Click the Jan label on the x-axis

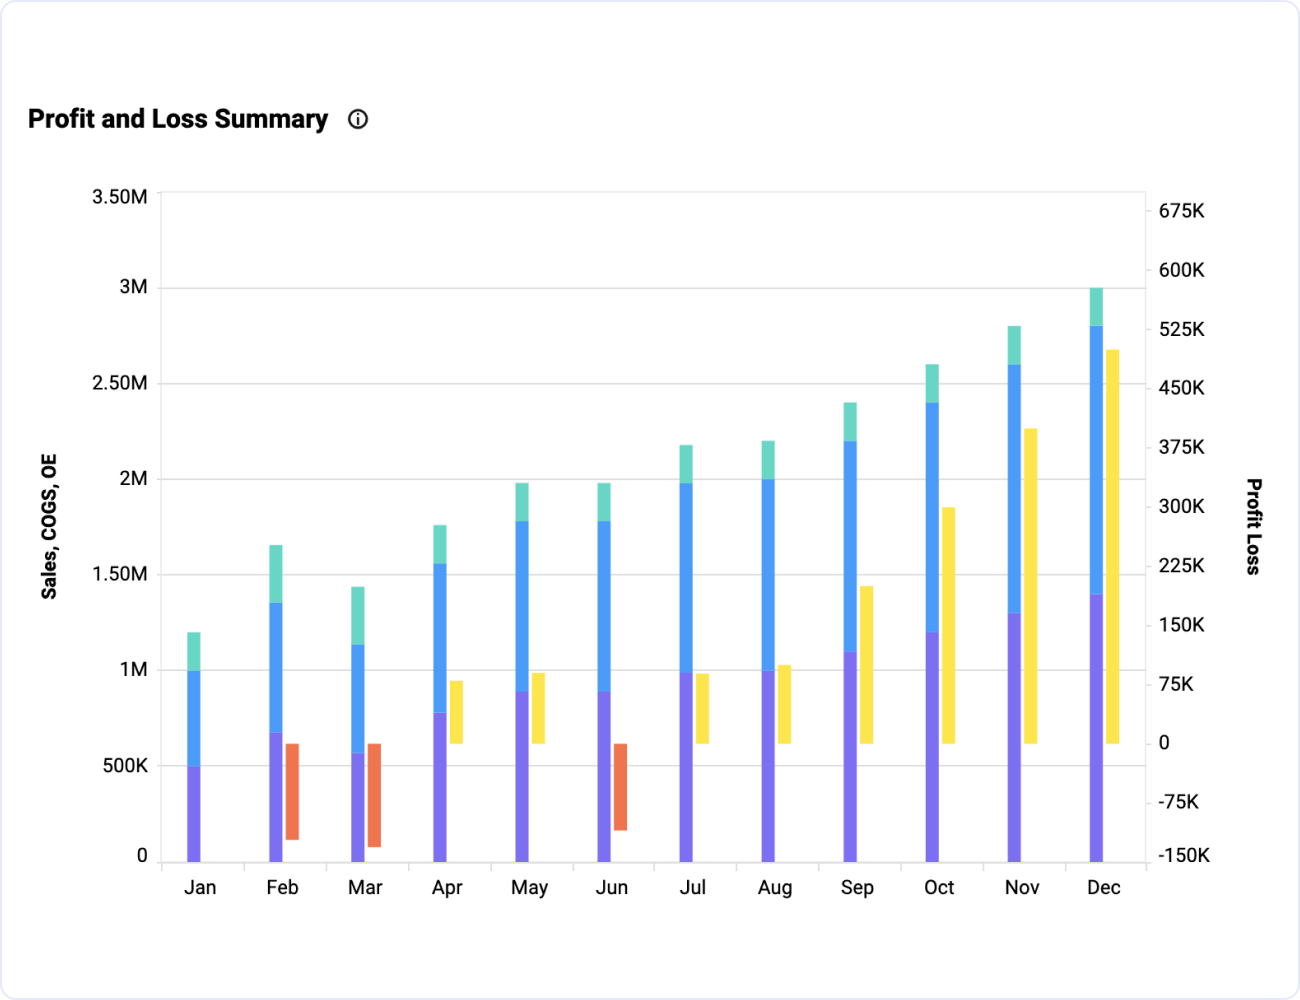[x=200, y=887]
